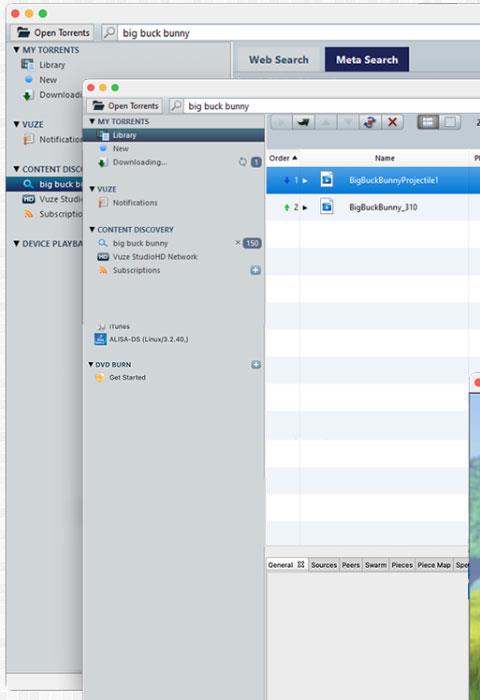Image resolution: width=480 pixels, height=700 pixels.
Task: Click the red X remove toolbar icon
Action: coord(392,122)
